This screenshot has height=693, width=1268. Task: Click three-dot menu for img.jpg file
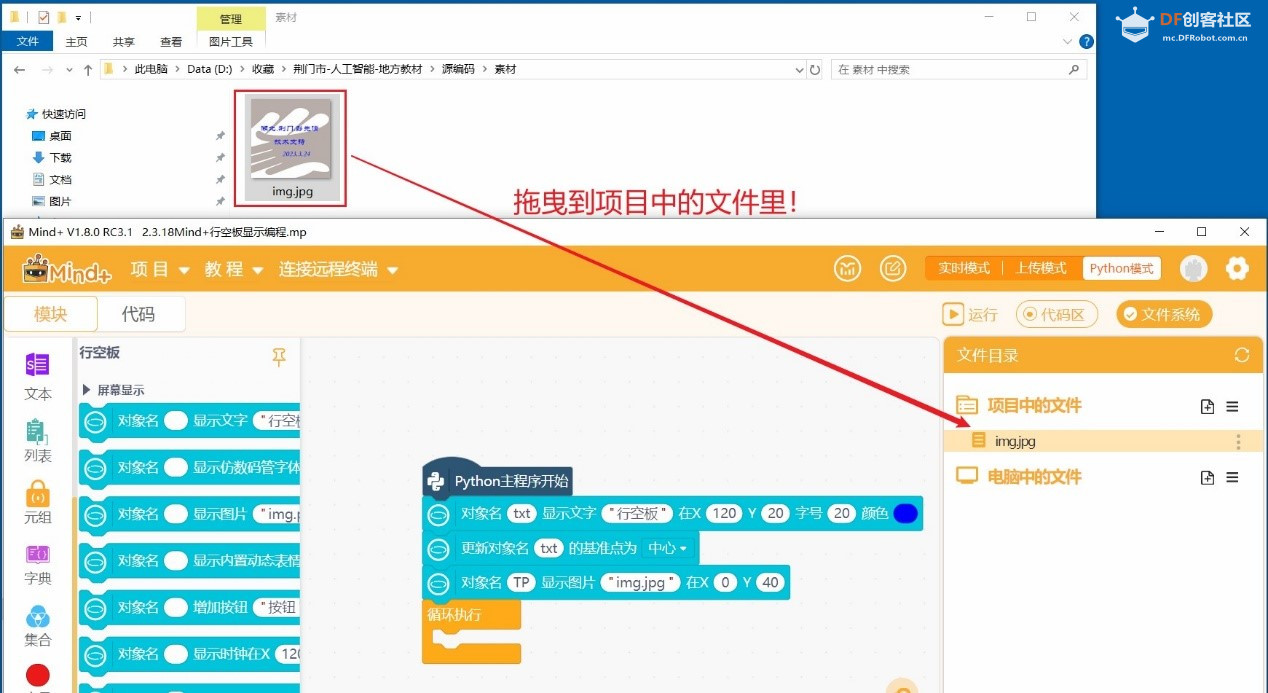tap(1239, 441)
